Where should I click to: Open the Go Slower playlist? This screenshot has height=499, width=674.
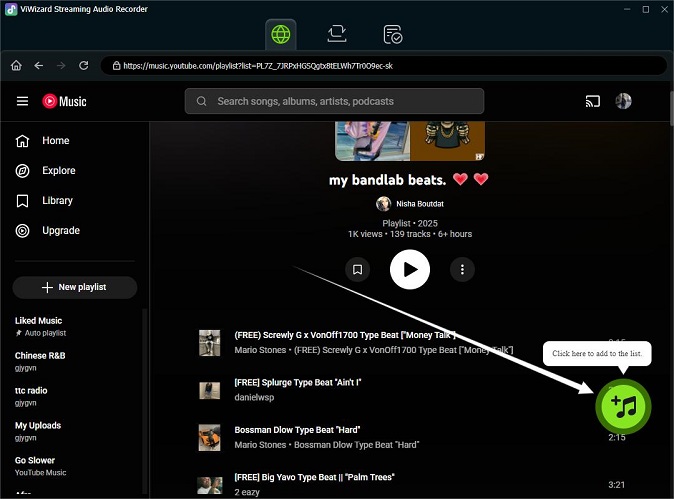[40, 466]
